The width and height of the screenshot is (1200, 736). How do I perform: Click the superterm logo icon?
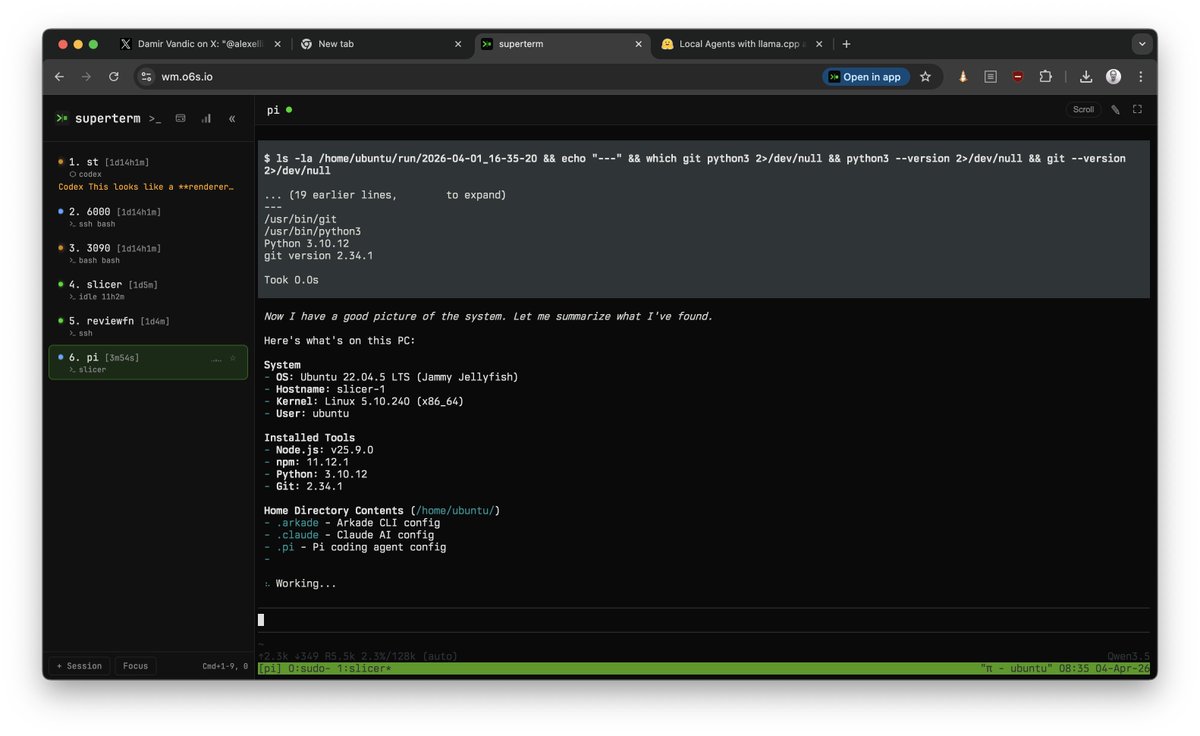[x=61, y=118]
